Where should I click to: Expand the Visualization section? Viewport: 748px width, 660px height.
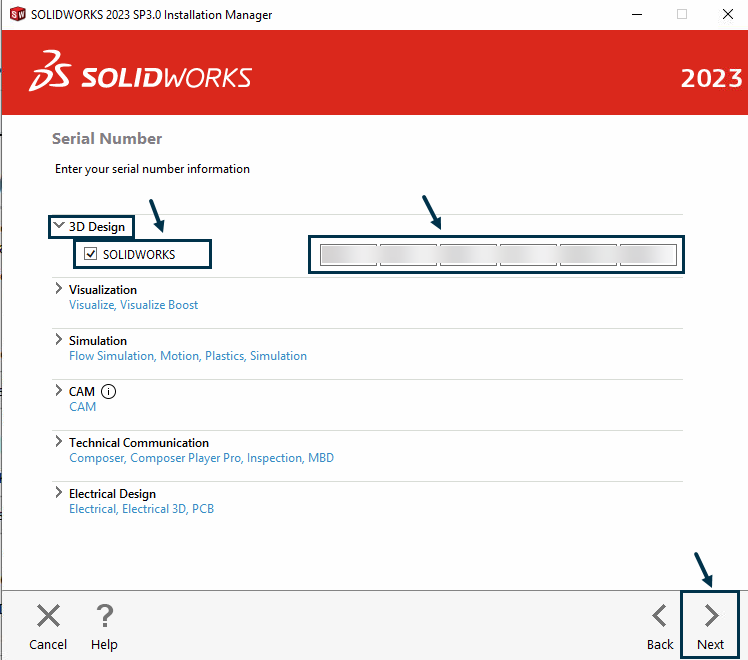(x=59, y=288)
